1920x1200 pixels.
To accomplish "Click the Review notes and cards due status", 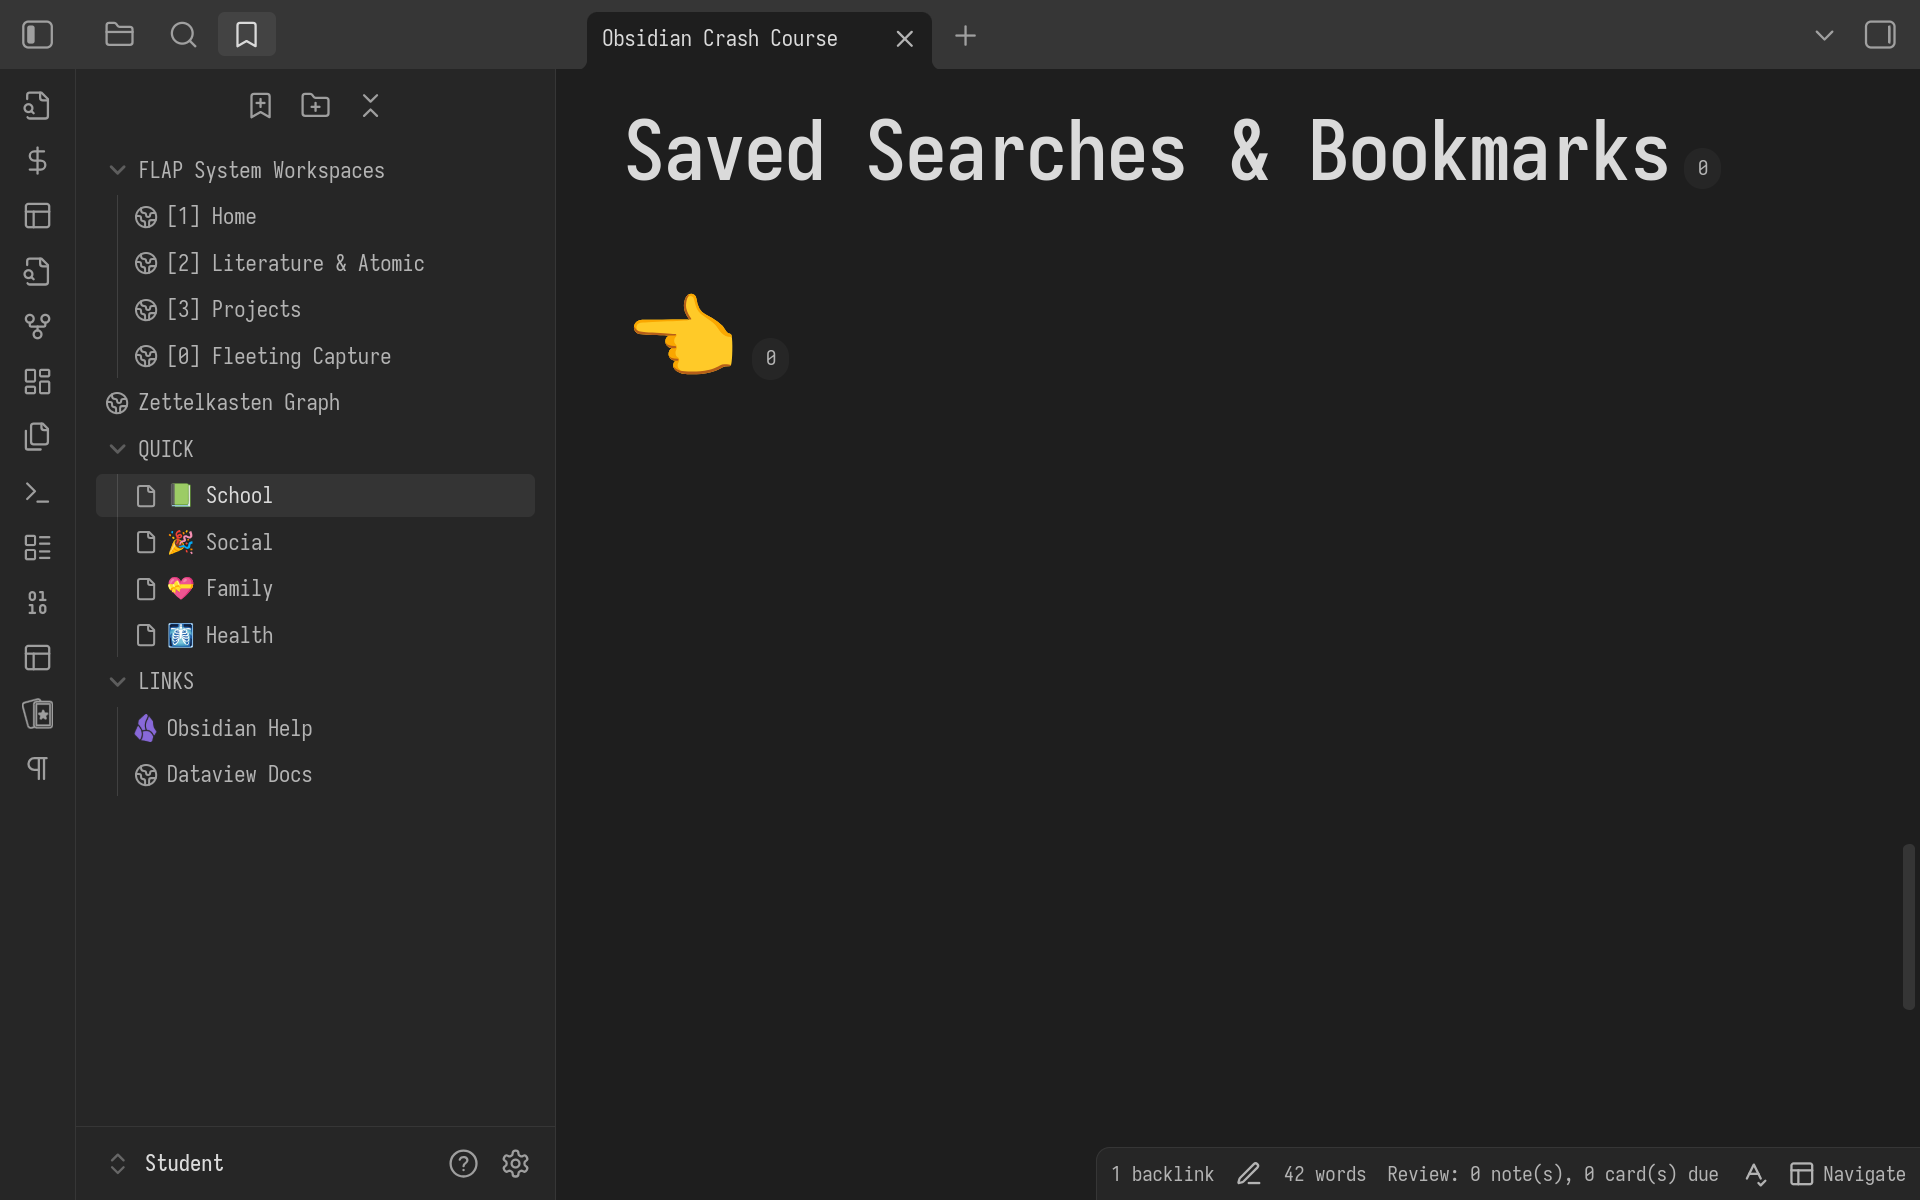I will pos(1553,1174).
